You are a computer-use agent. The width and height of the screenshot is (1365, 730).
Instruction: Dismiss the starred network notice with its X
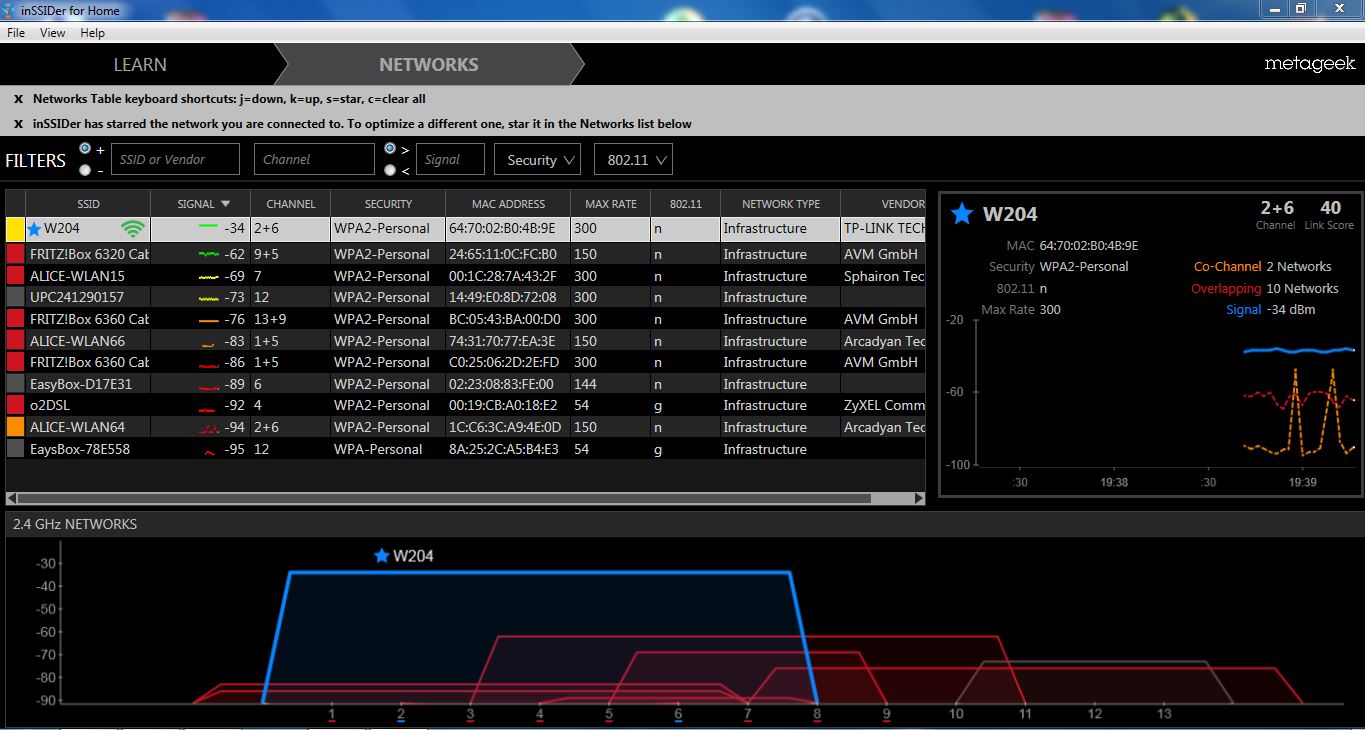(18, 124)
